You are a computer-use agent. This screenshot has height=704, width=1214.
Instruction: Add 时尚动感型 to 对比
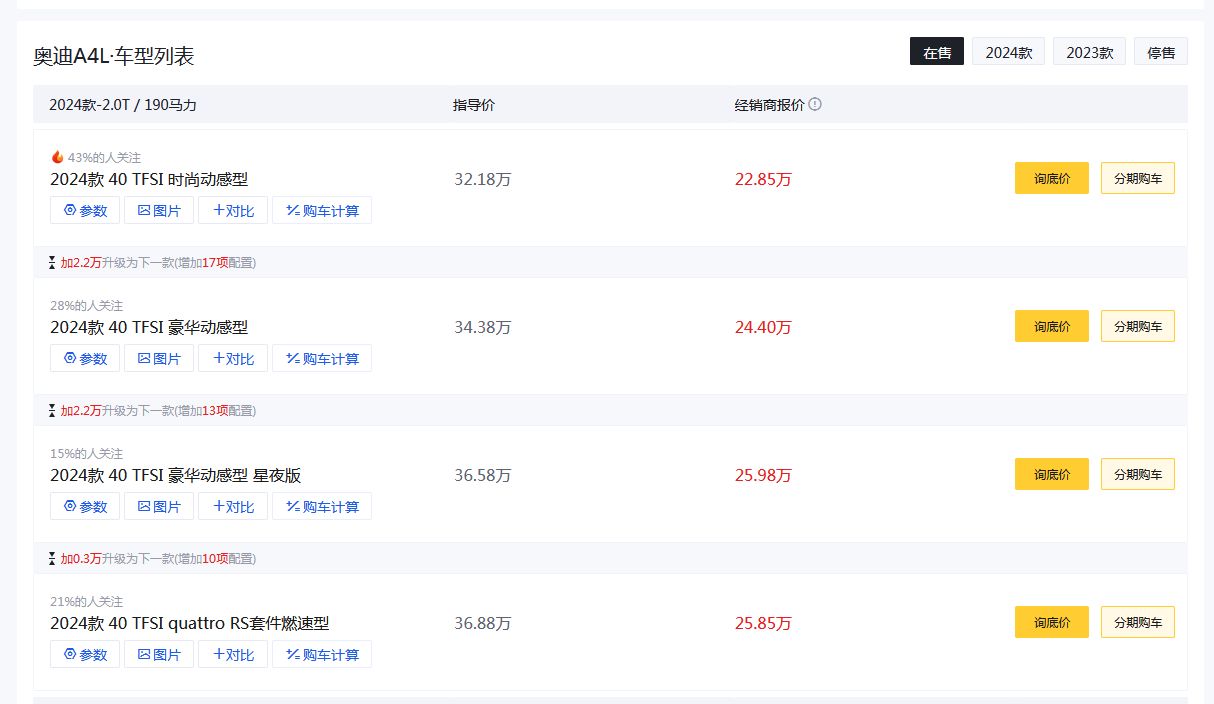pyautogui.click(x=233, y=210)
